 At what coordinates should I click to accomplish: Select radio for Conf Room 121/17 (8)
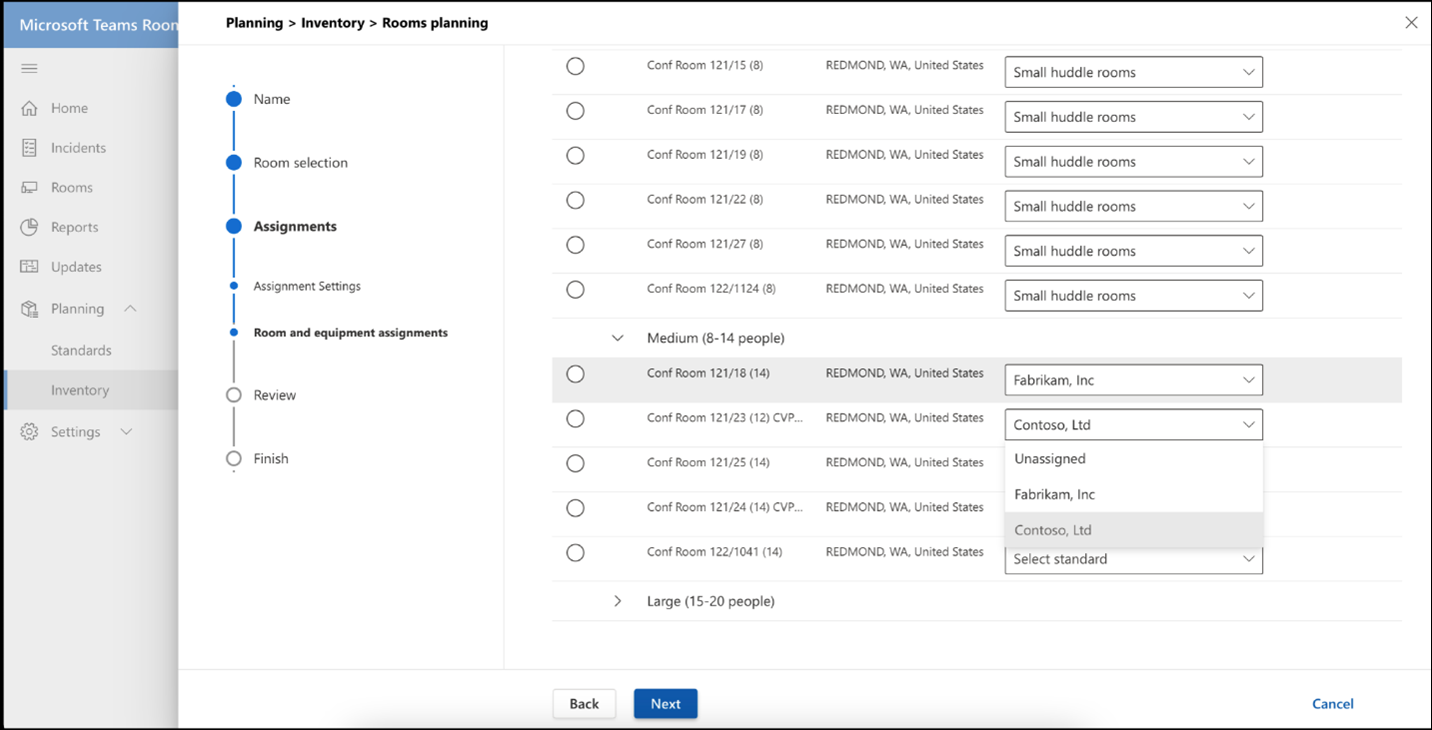pos(575,111)
